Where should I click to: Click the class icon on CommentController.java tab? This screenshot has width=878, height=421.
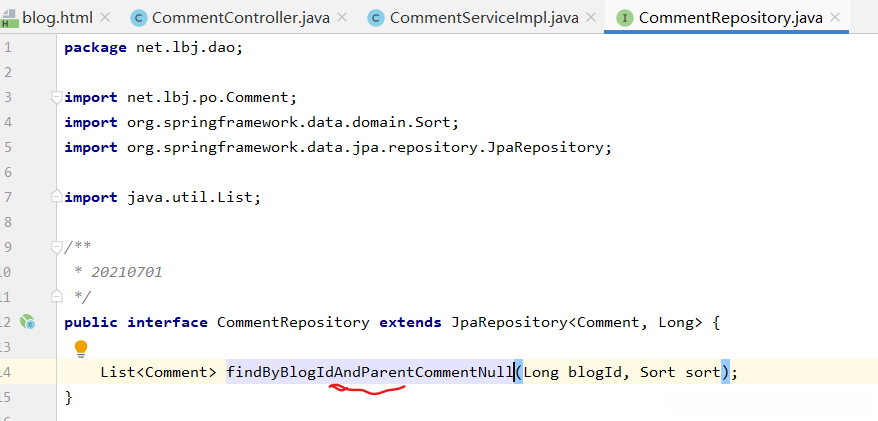[x=138, y=18]
